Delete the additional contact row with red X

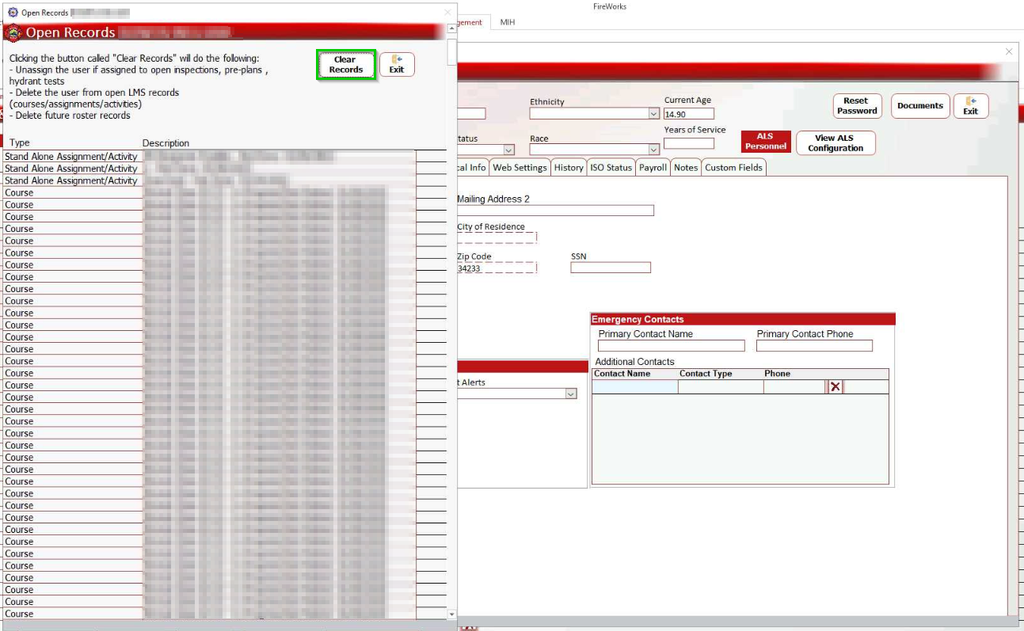click(x=835, y=387)
